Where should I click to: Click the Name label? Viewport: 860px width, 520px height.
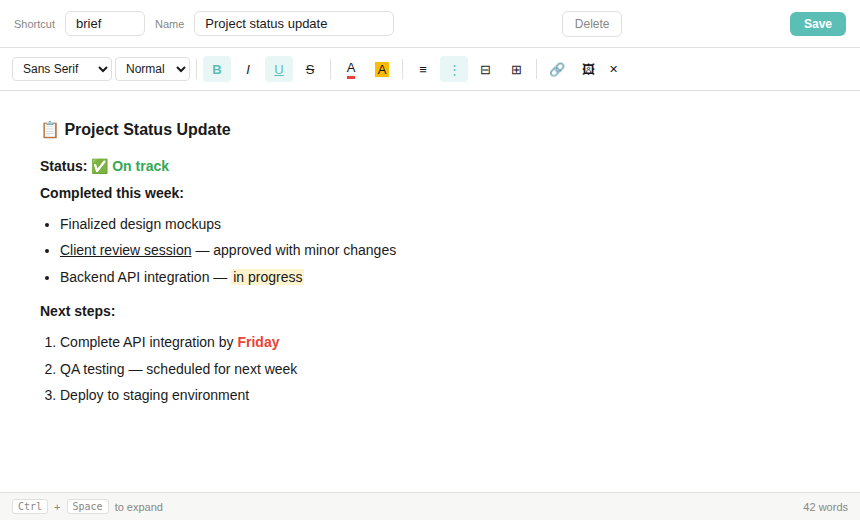point(169,24)
